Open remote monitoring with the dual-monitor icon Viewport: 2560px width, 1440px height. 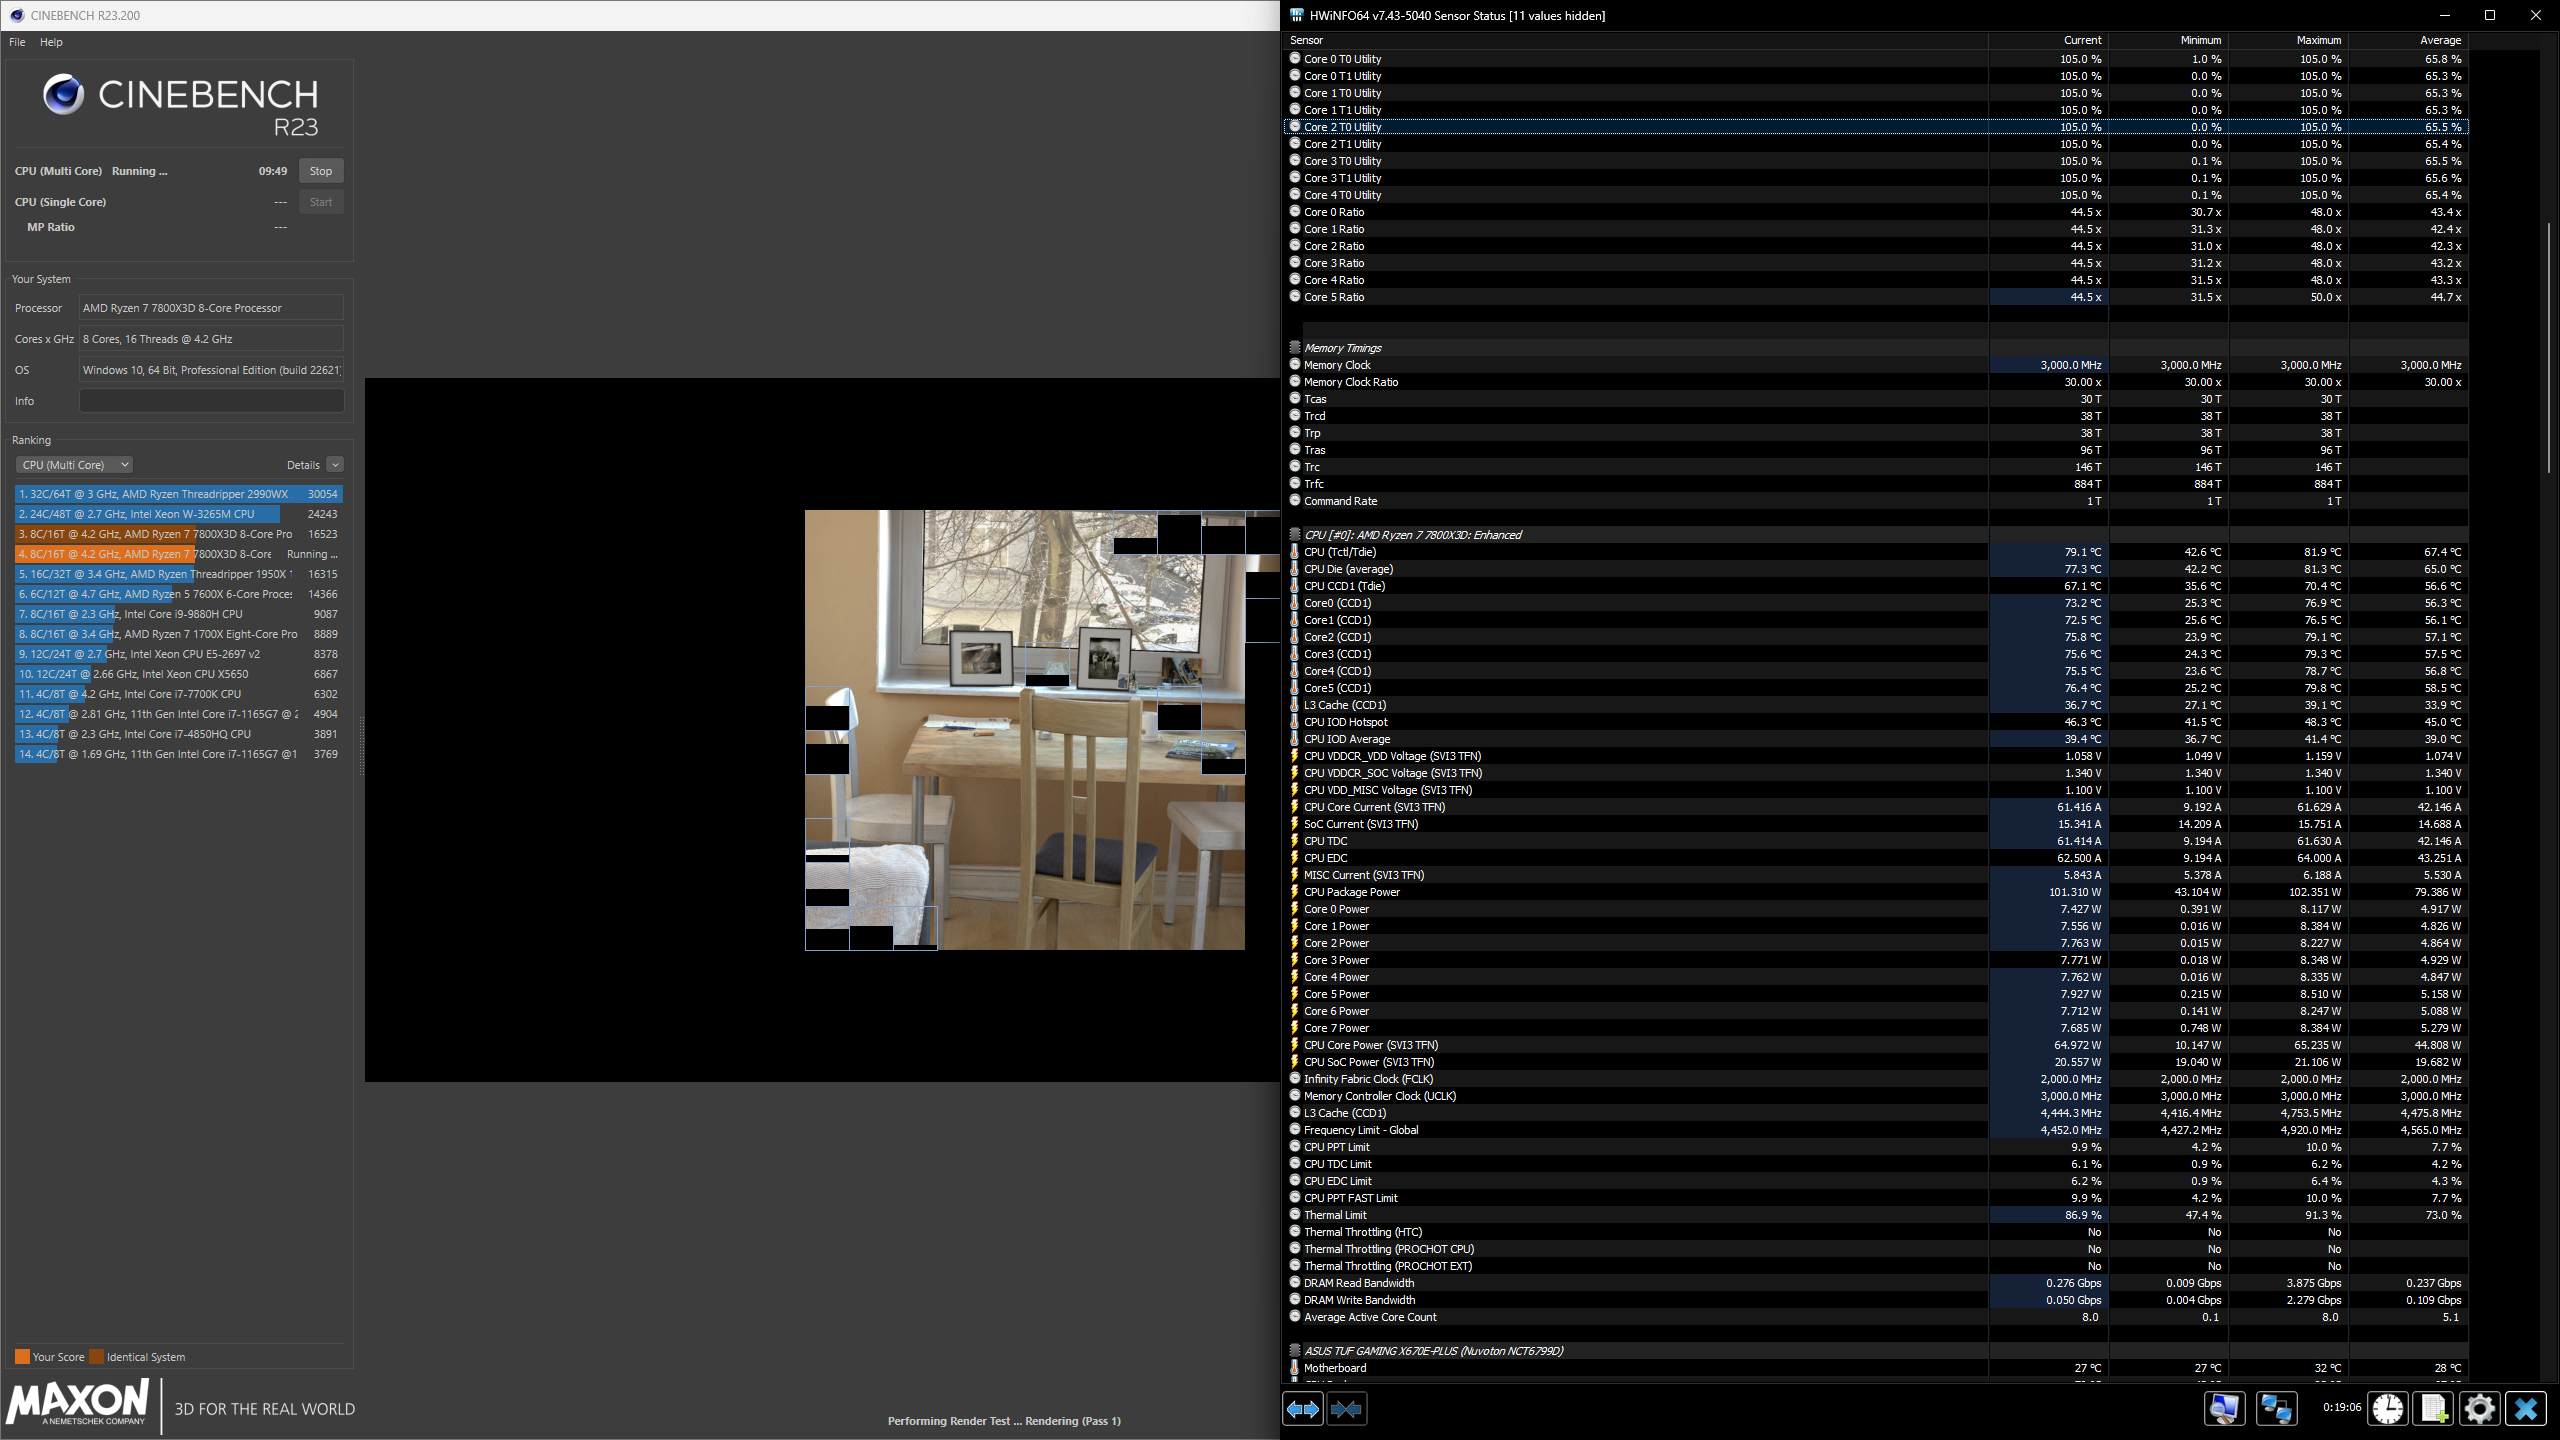(x=2277, y=1408)
